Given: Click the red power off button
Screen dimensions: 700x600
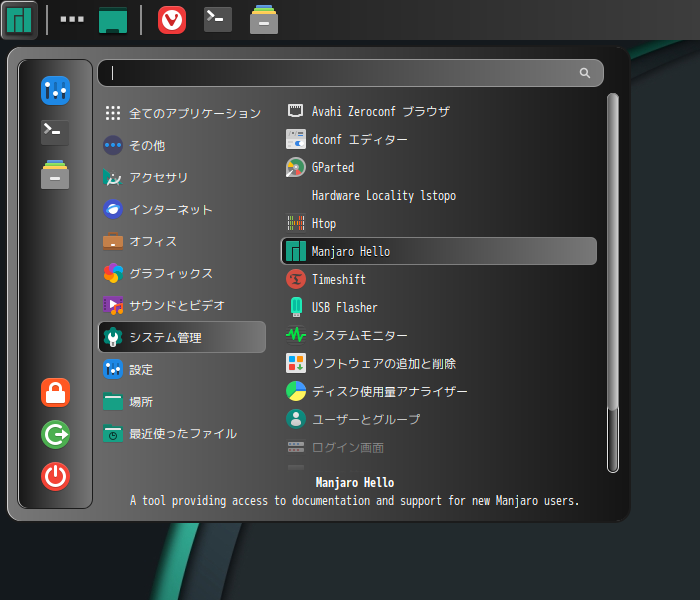Looking at the screenshot, I should [x=55, y=476].
